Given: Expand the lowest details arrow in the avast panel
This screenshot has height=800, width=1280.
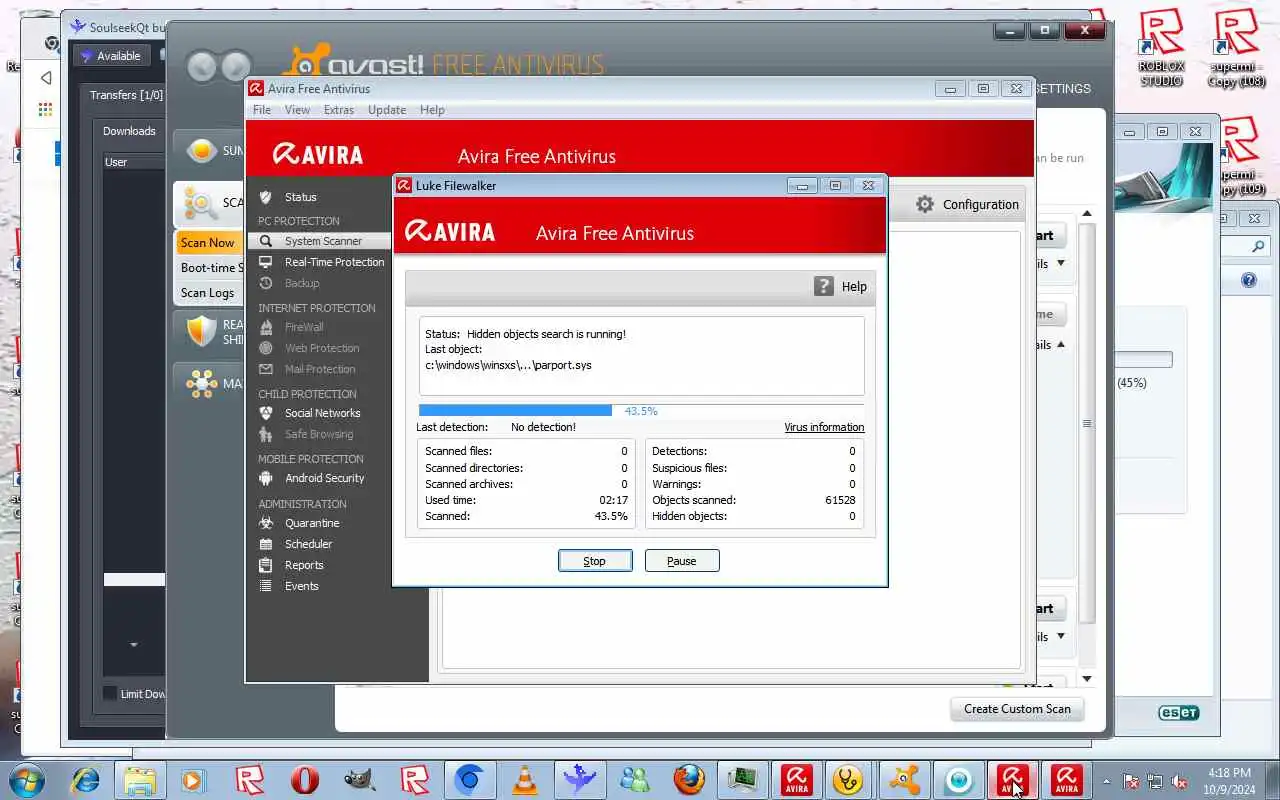Looking at the screenshot, I should pyautogui.click(x=1060, y=637).
